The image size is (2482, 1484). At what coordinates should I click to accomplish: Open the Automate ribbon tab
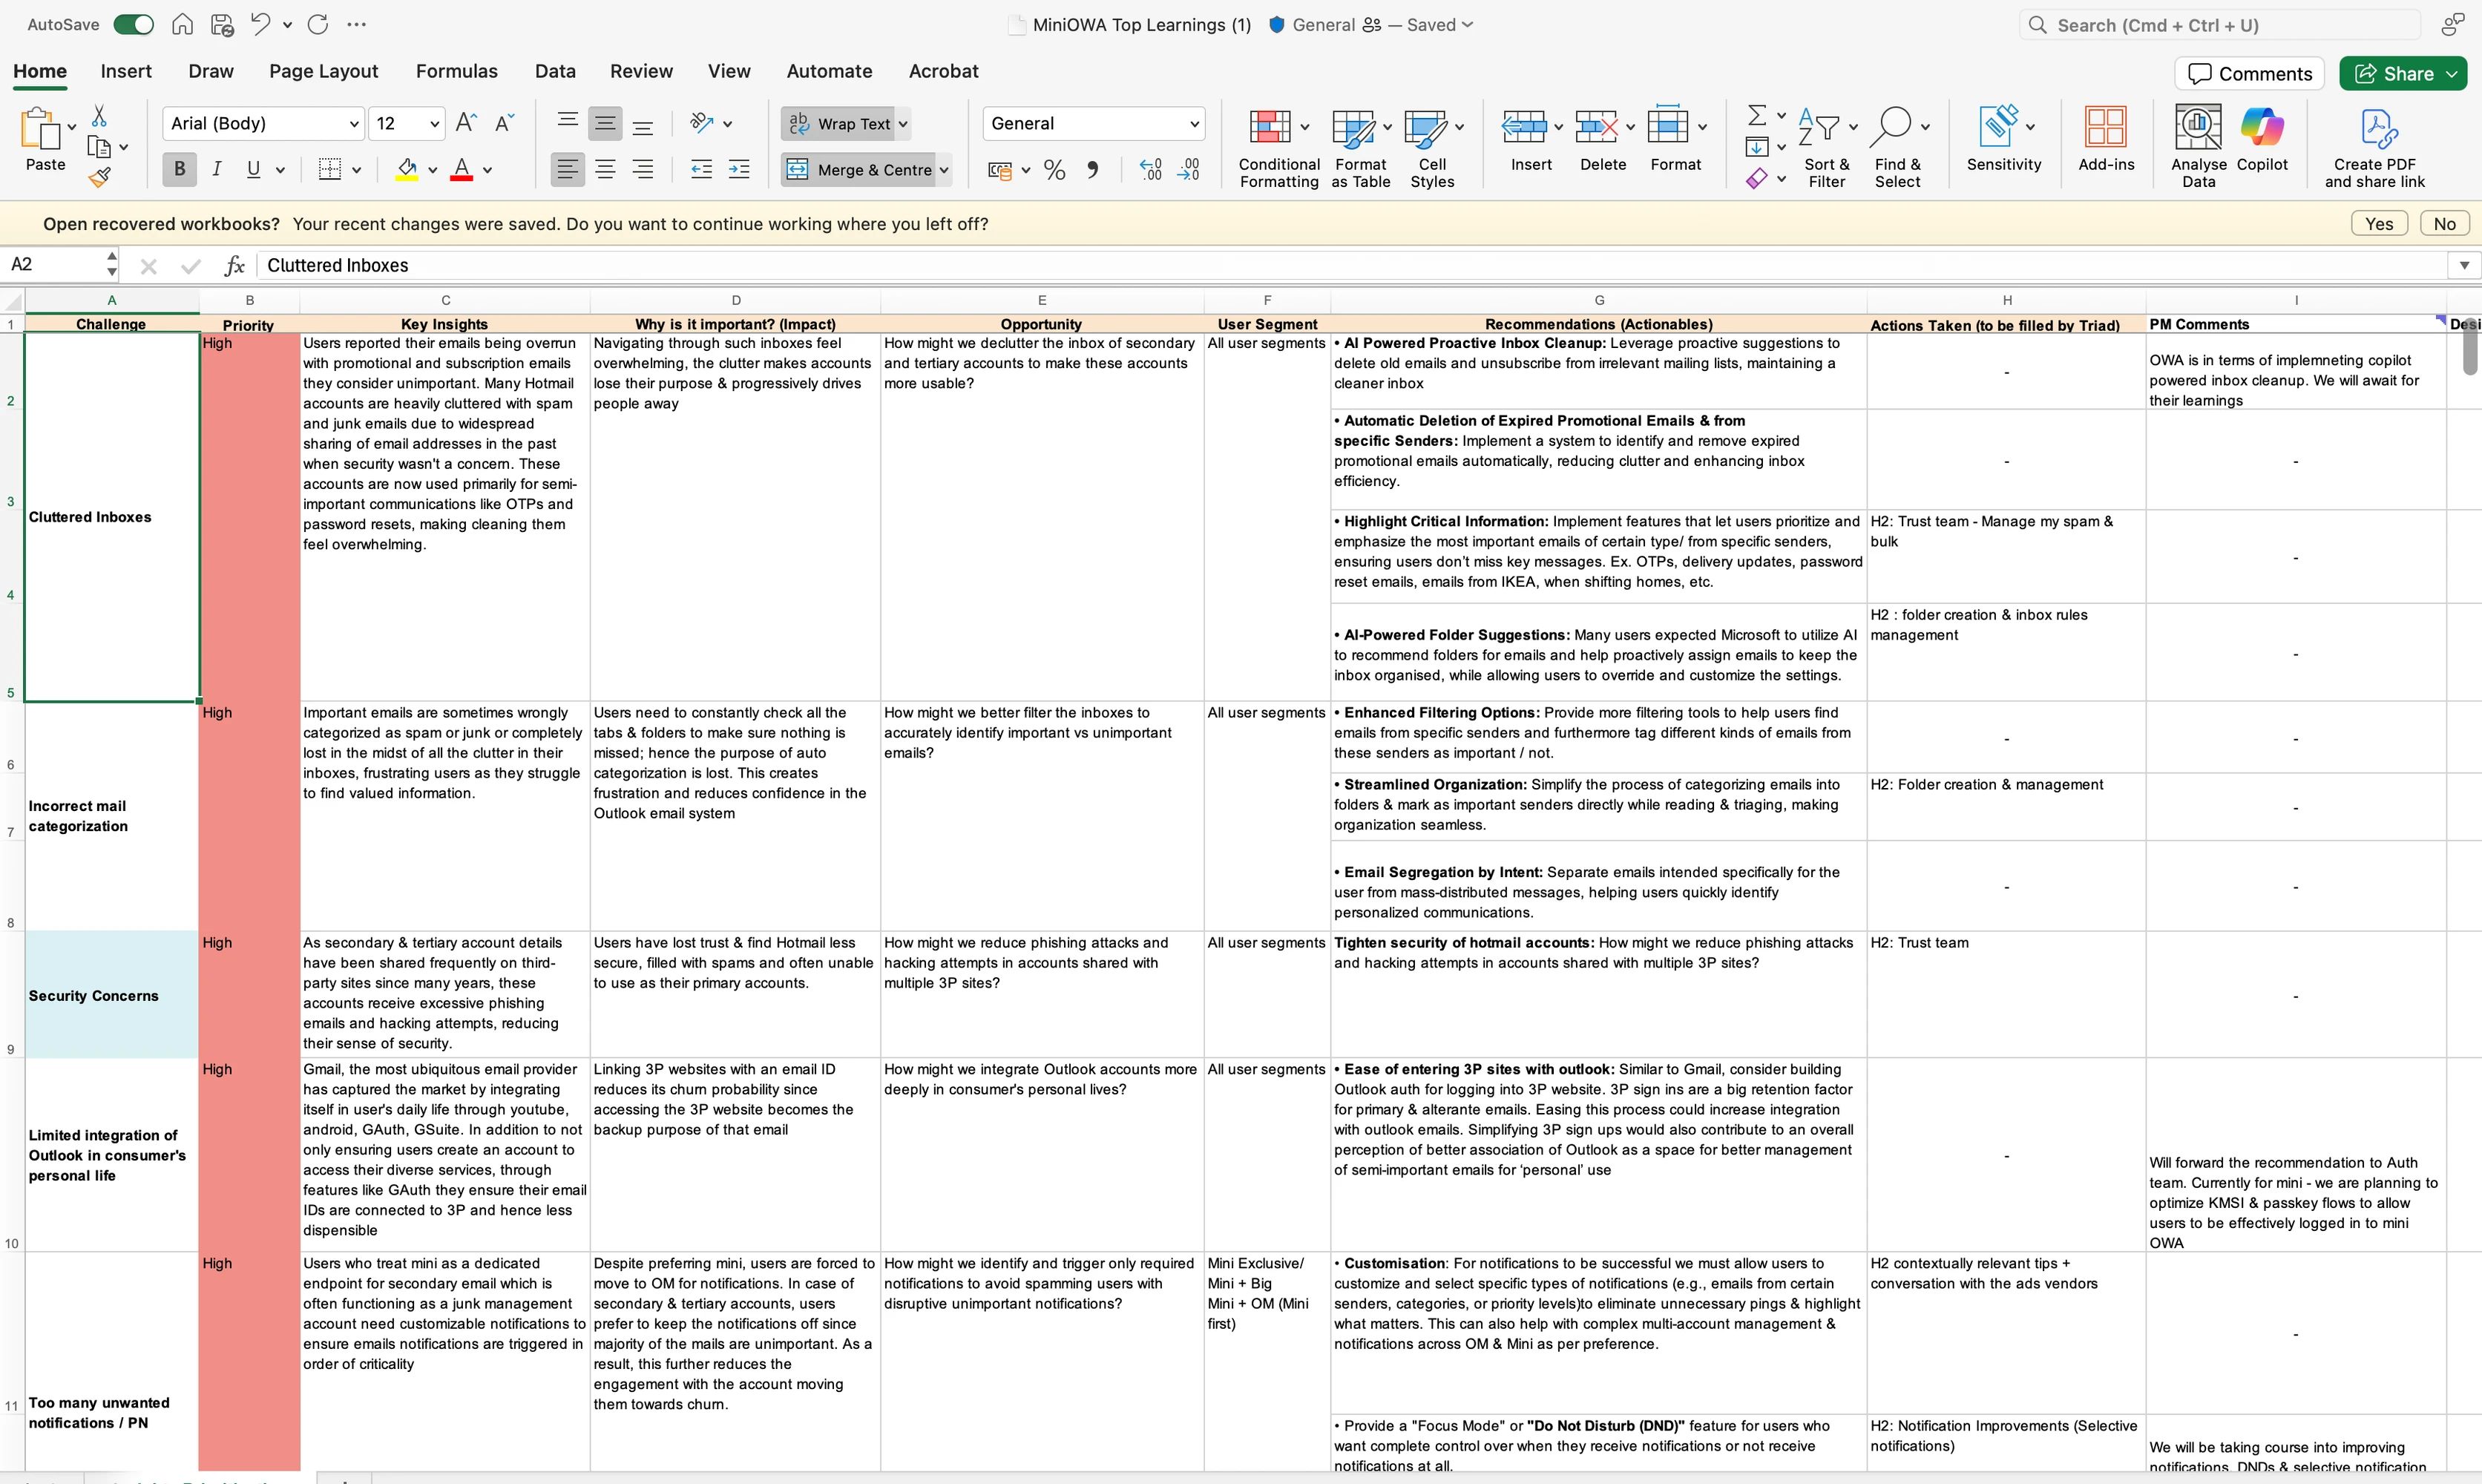point(829,71)
